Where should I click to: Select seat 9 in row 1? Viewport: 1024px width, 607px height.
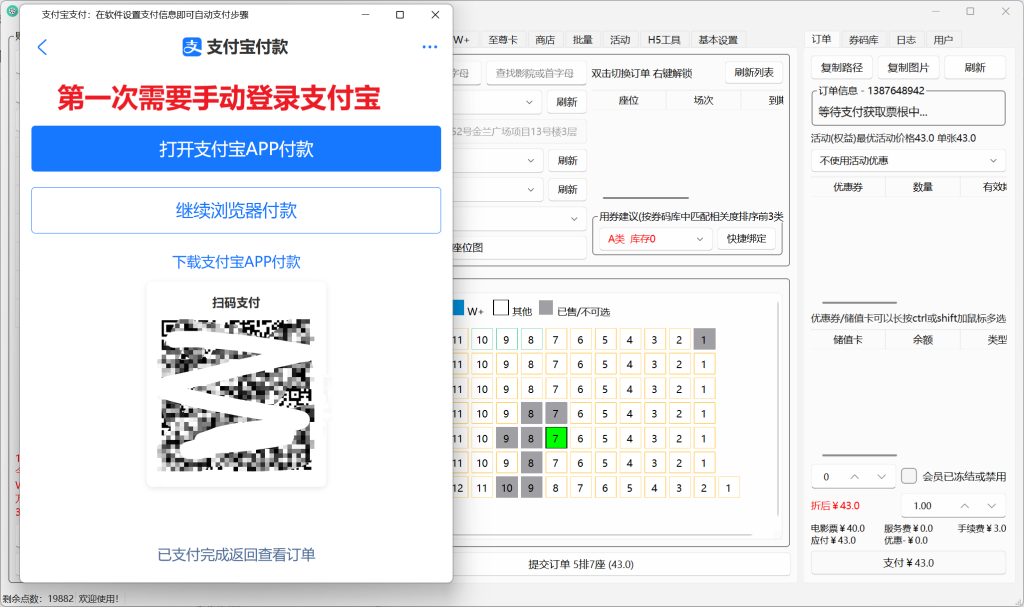tap(506, 340)
